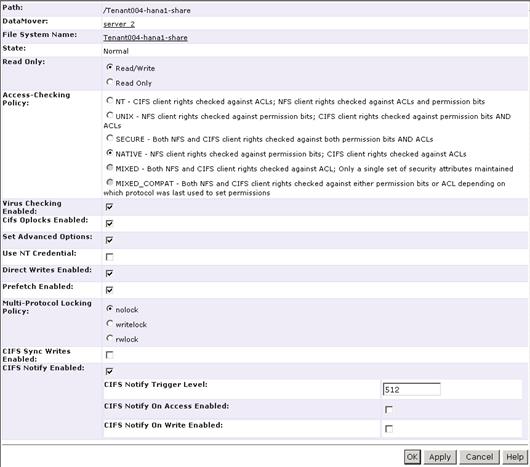This screenshot has height=467, width=530.
Task: Open the server_2 DataMover link
Action: 119,24
